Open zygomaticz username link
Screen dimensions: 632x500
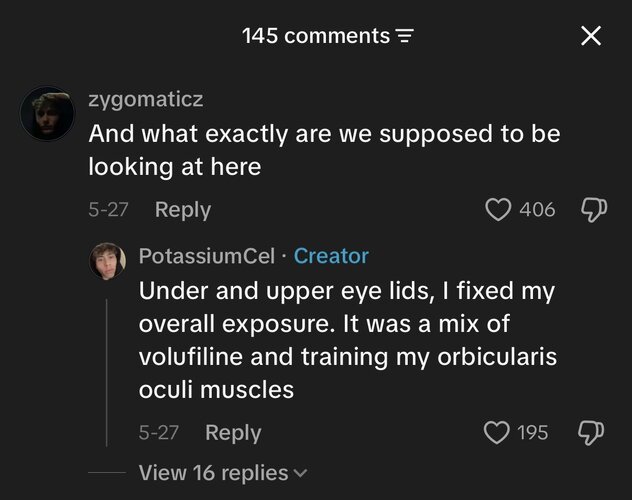pyautogui.click(x=146, y=99)
